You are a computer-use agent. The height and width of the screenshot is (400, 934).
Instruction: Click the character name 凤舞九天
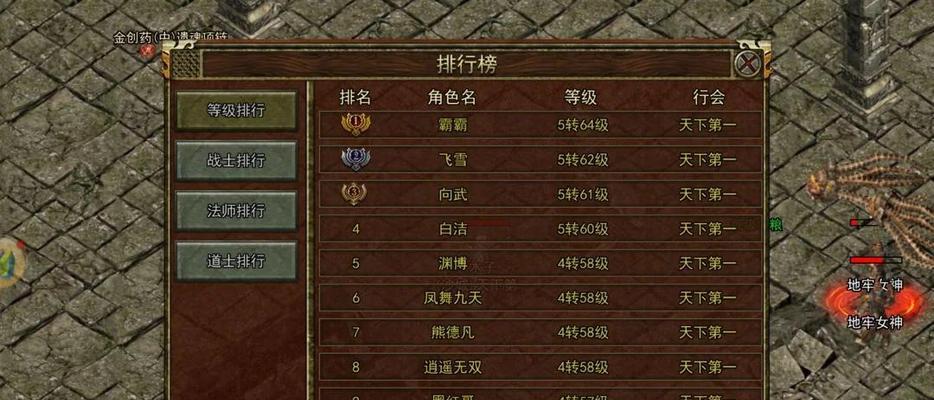[452, 298]
